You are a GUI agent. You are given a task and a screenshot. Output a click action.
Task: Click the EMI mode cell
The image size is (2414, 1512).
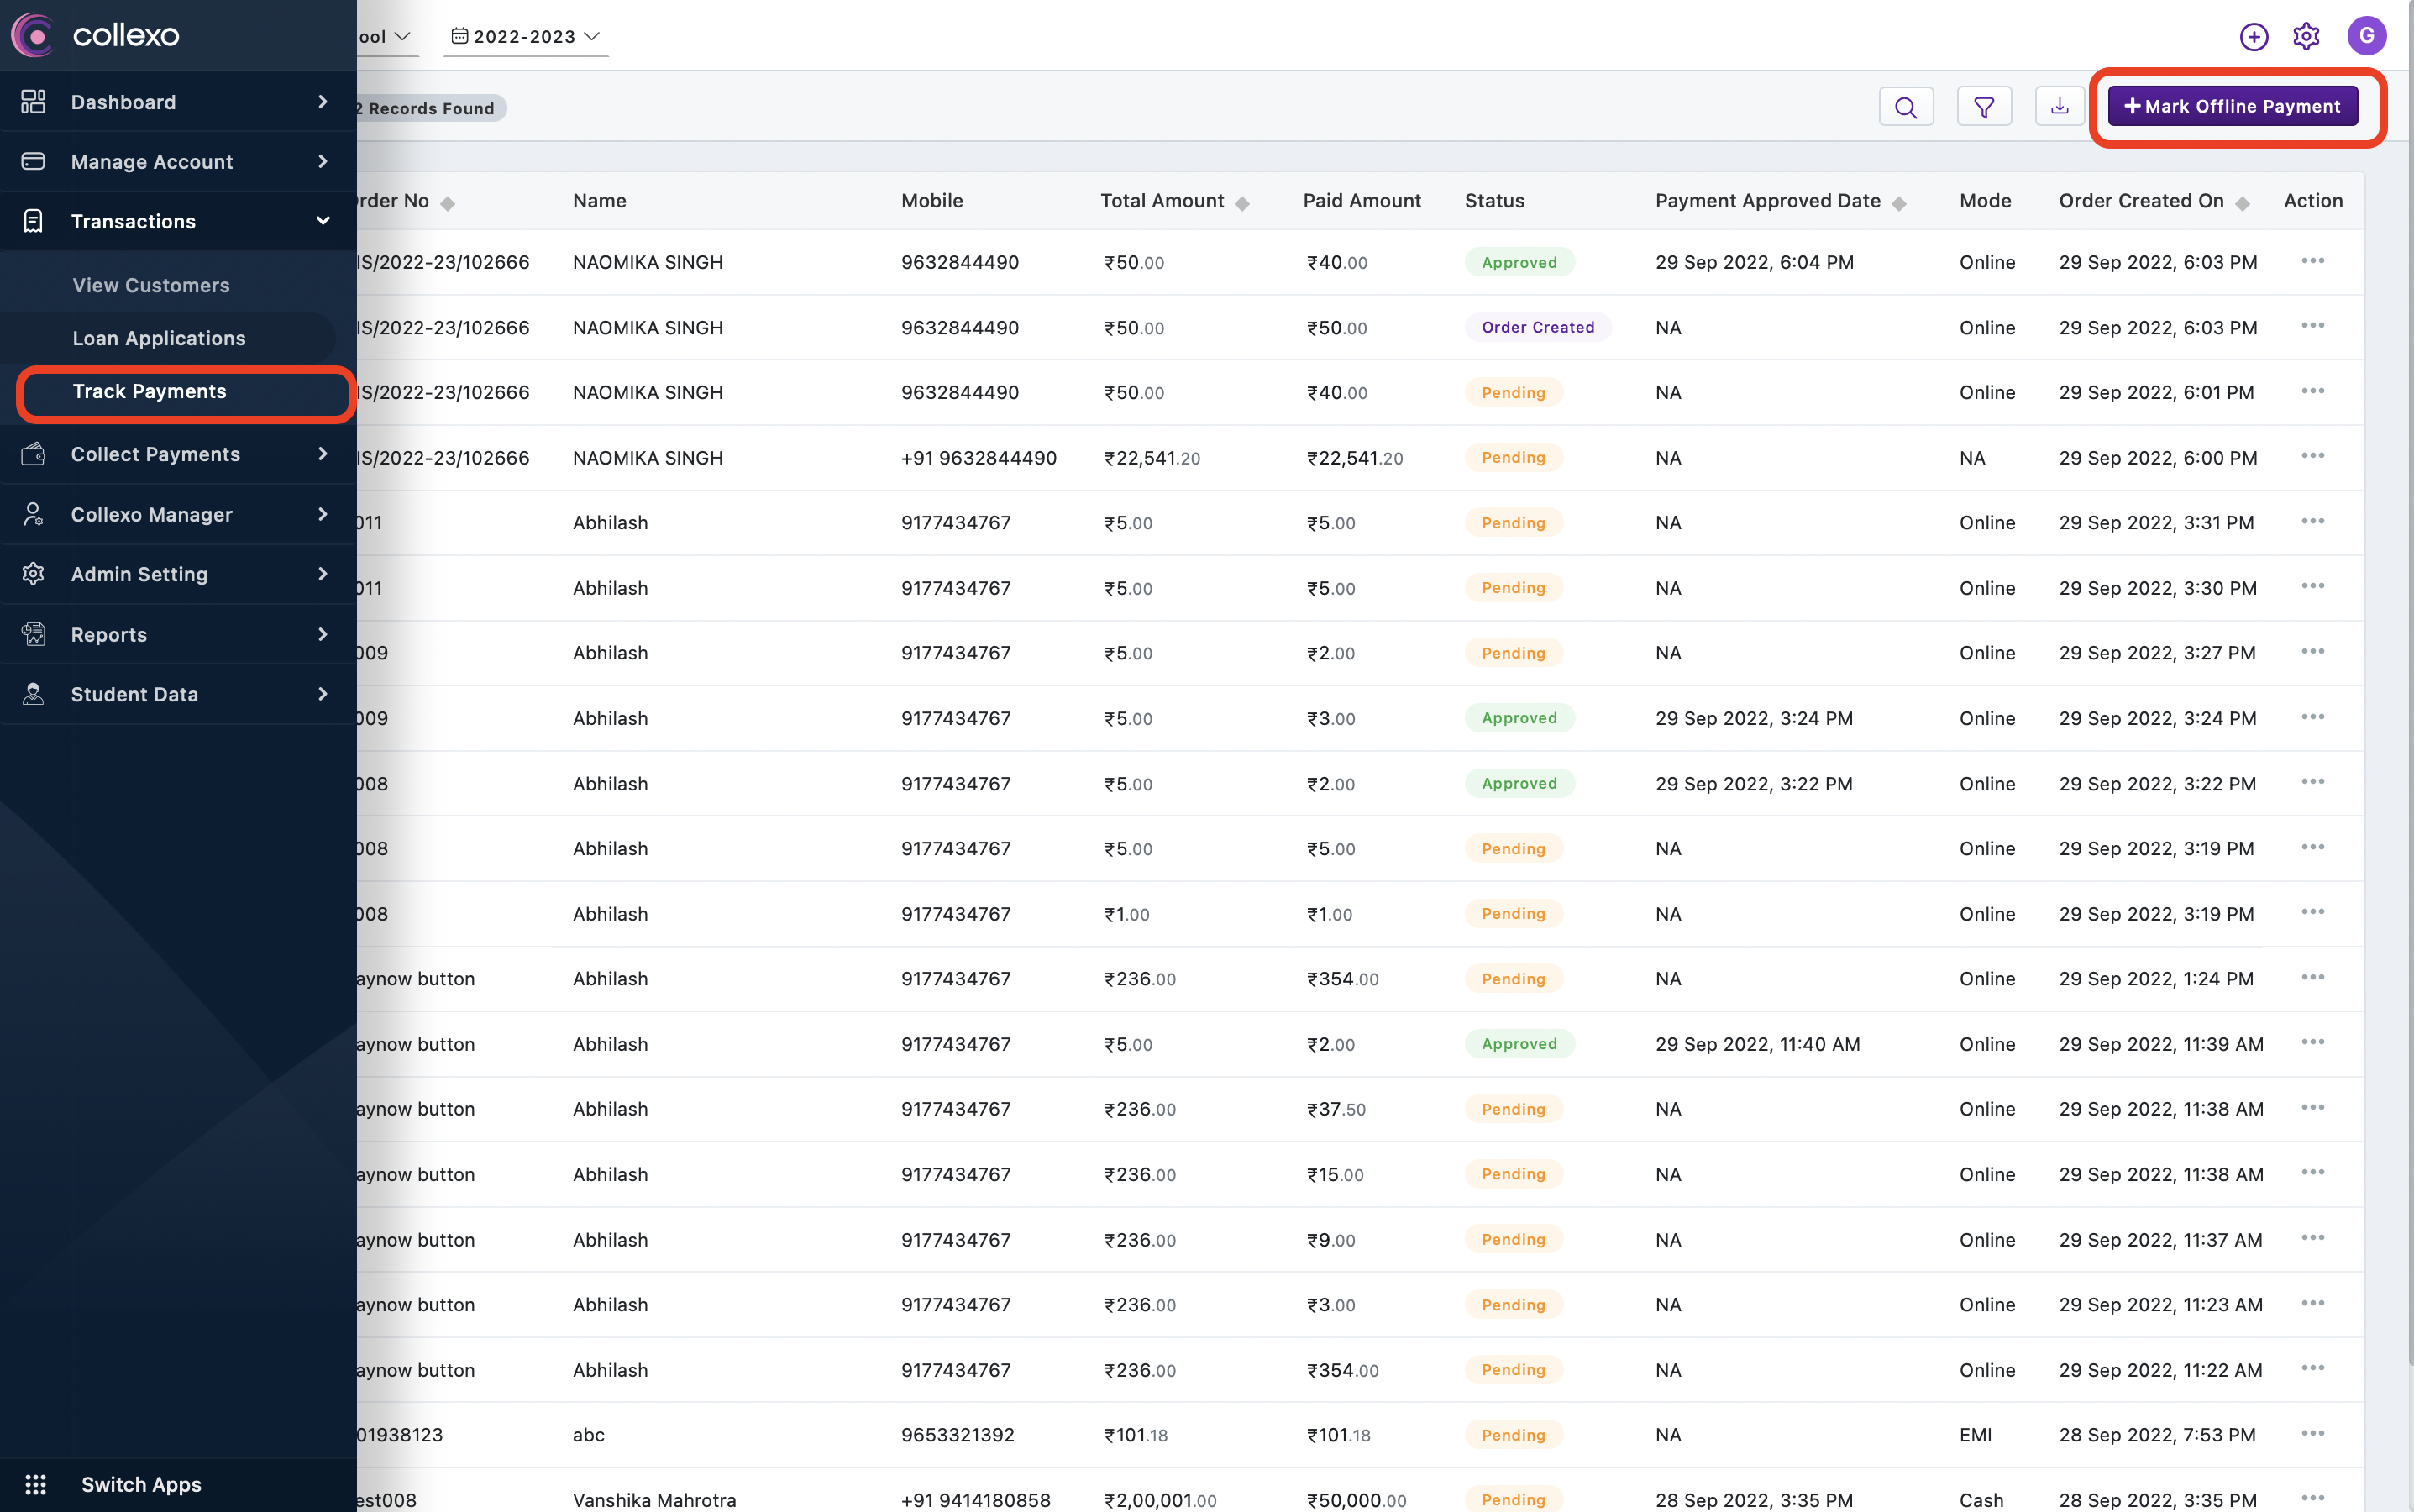(1975, 1434)
